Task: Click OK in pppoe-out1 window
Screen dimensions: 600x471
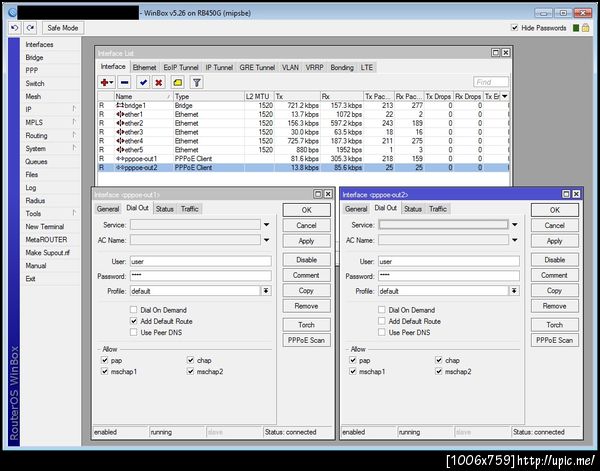Action: pos(307,210)
